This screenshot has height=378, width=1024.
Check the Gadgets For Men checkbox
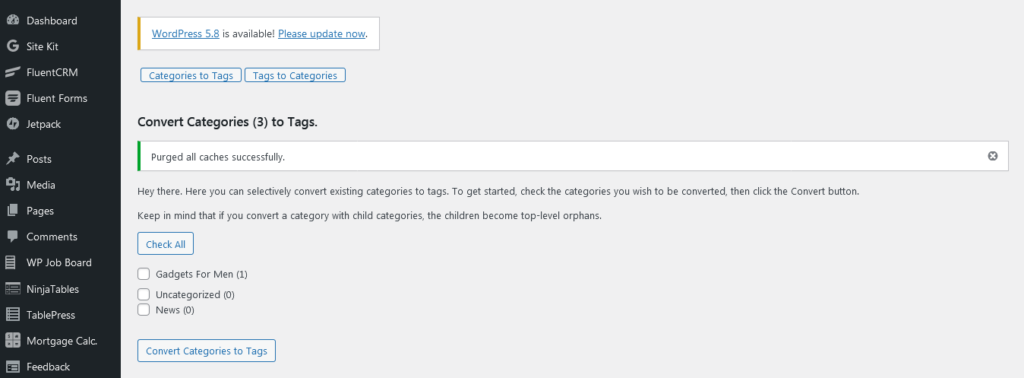click(144, 274)
